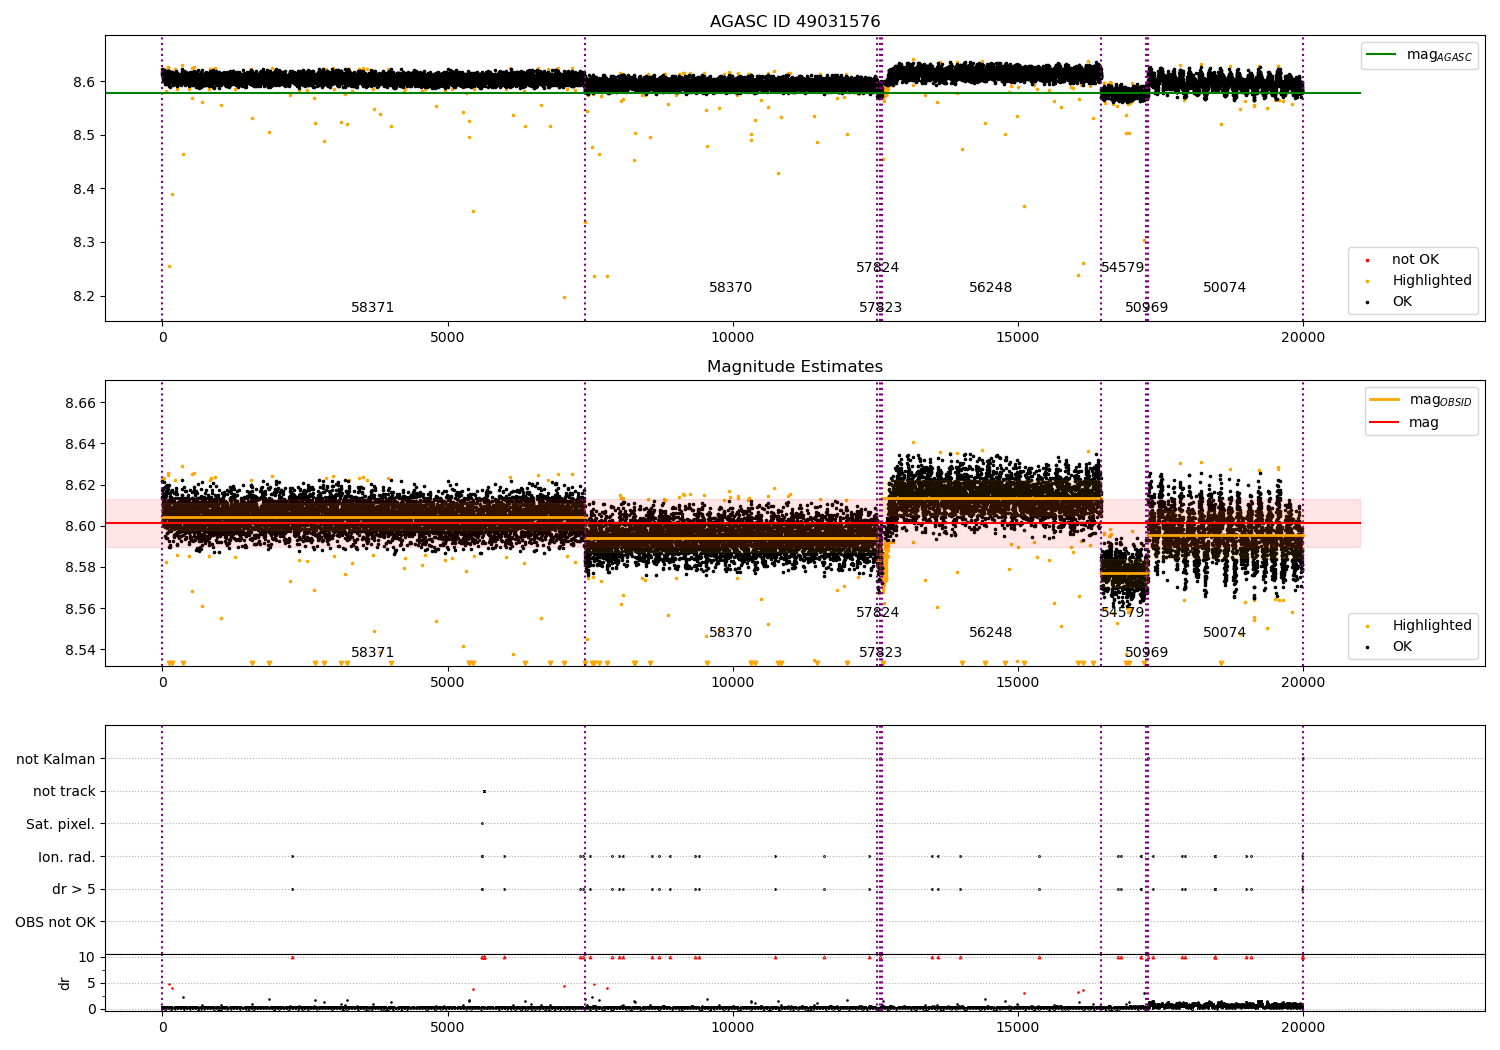Click the 'dr' y-axis label
1500x1050 pixels.
point(65,983)
